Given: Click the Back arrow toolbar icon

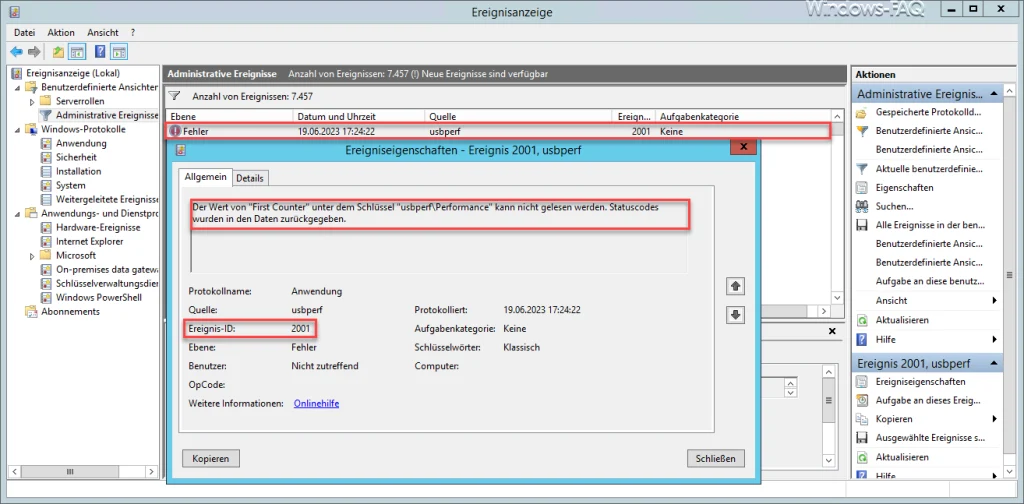Looking at the screenshot, I should coord(16,52).
